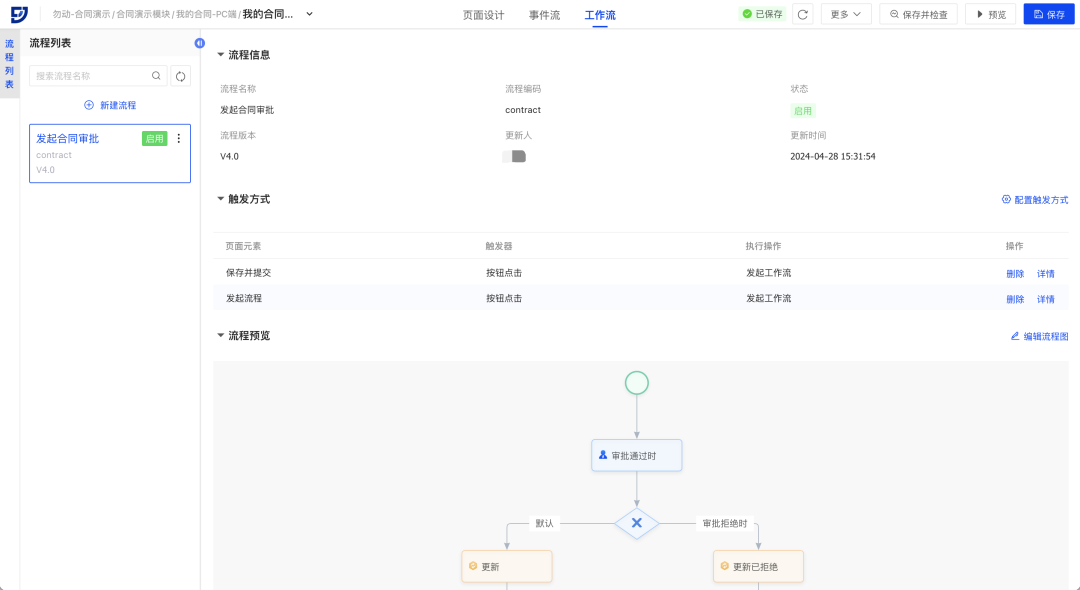Image resolution: width=1080 pixels, height=590 pixels.
Task: Expand the breadcrumb page dropdown arrow
Action: tap(309, 14)
